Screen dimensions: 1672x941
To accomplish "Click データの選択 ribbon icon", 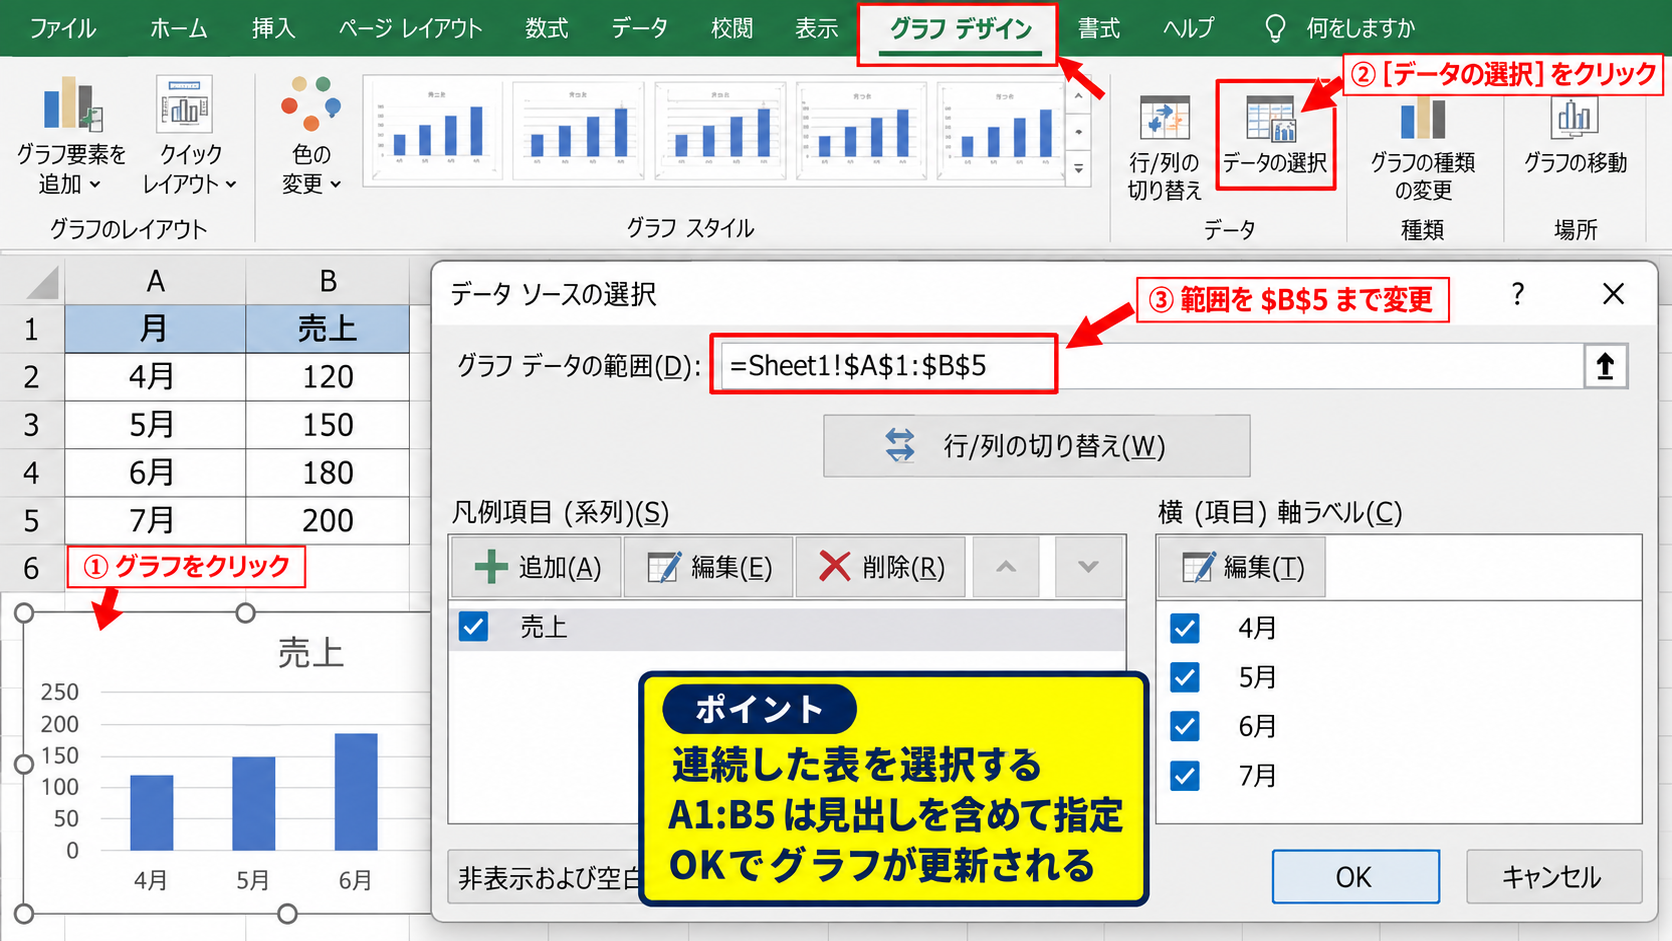I will (x=1275, y=136).
